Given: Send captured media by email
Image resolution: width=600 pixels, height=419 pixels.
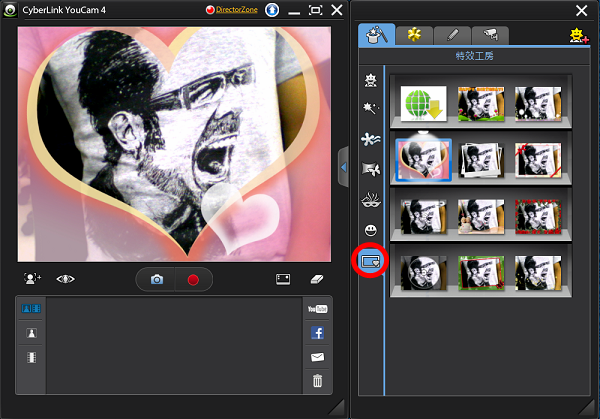Looking at the screenshot, I should tap(317, 357).
